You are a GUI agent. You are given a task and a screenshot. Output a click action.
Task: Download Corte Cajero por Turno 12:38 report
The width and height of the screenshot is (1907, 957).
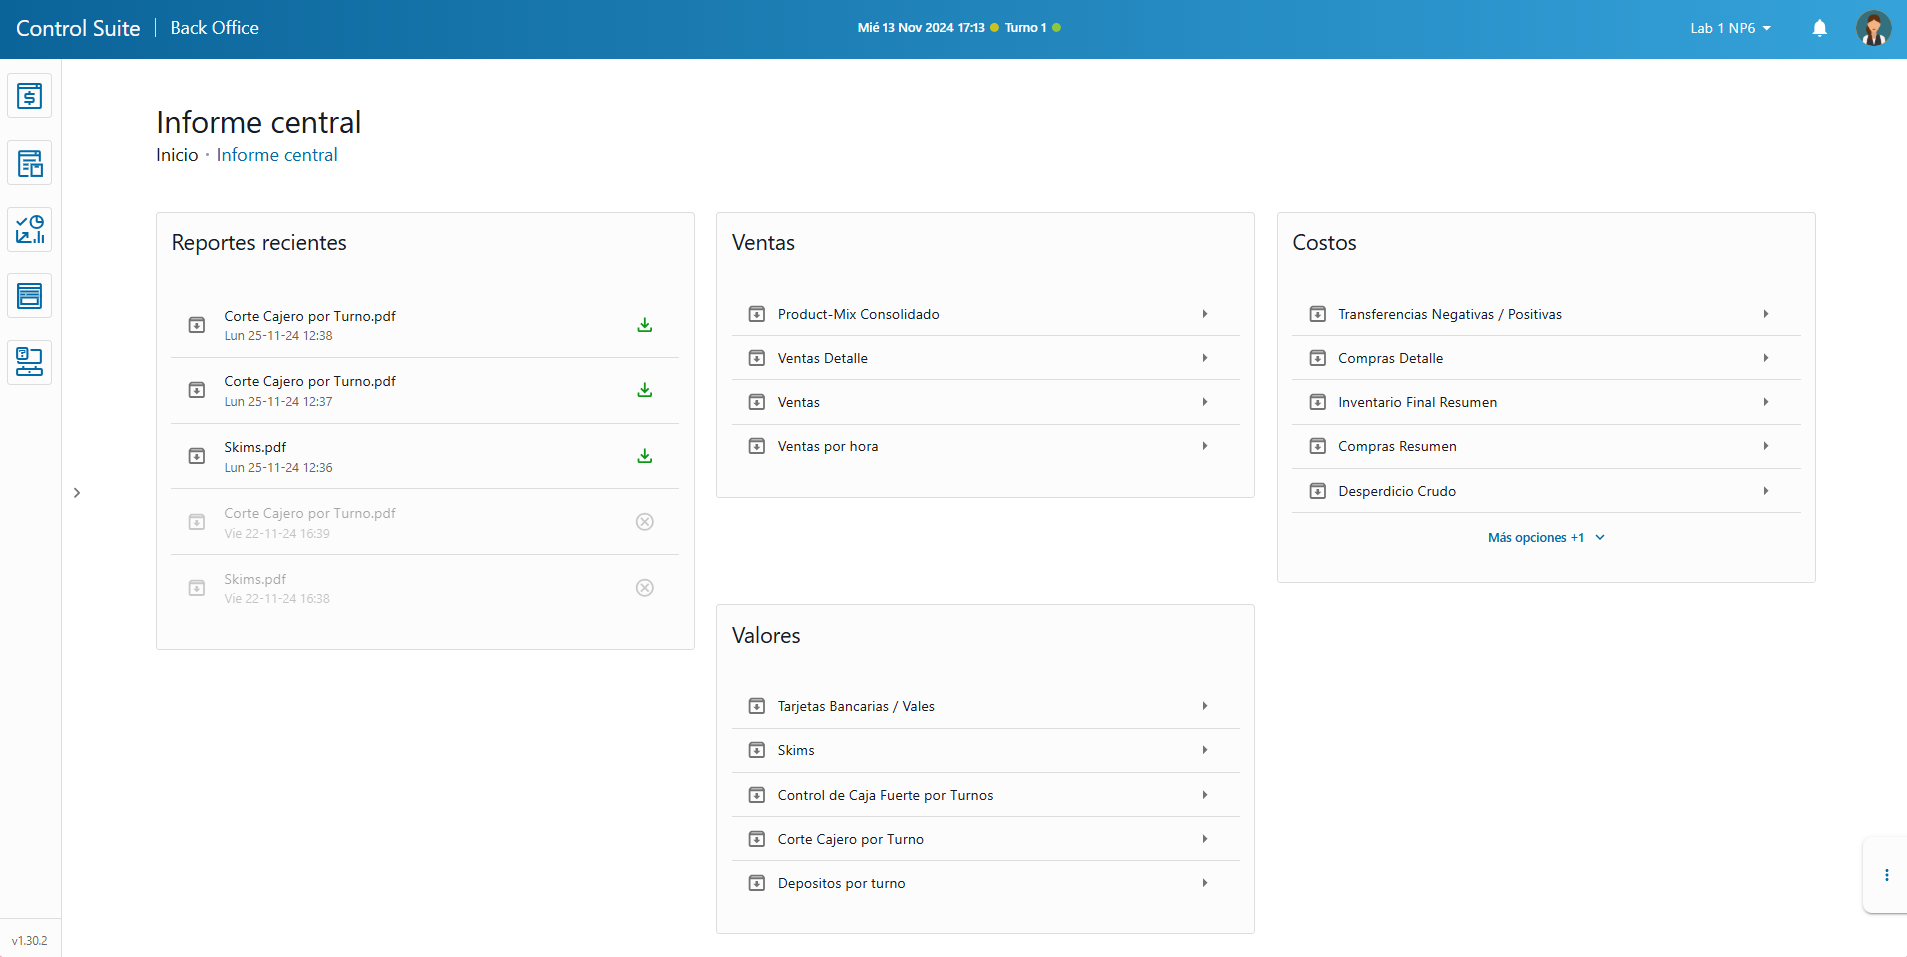click(x=644, y=325)
